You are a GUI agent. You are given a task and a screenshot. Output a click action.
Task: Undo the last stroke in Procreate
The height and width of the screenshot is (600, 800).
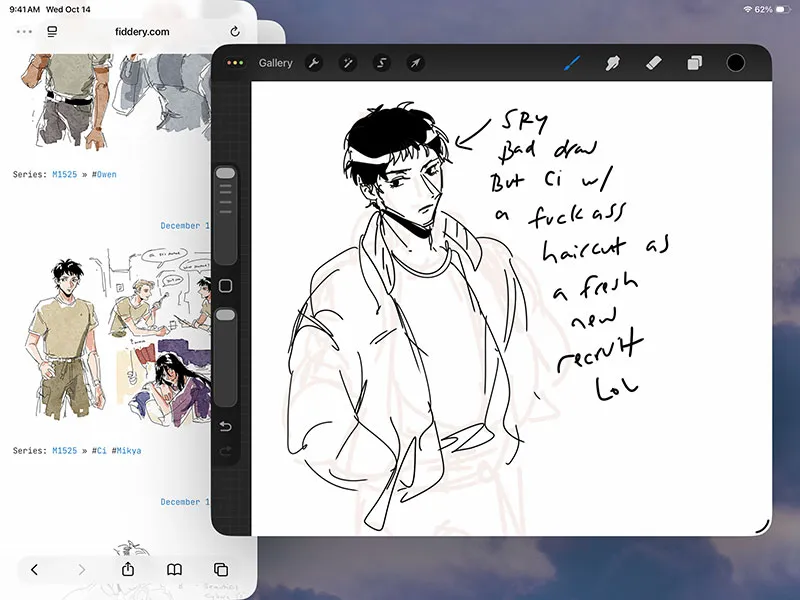226,427
